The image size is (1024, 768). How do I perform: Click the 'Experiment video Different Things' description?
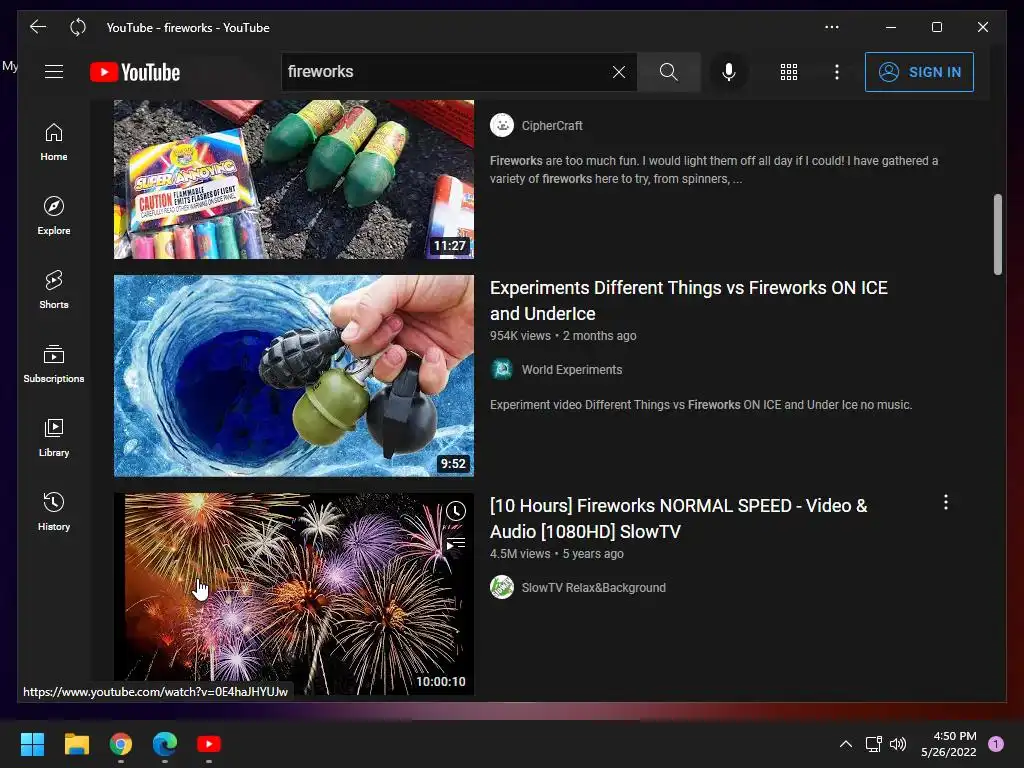tap(701, 405)
